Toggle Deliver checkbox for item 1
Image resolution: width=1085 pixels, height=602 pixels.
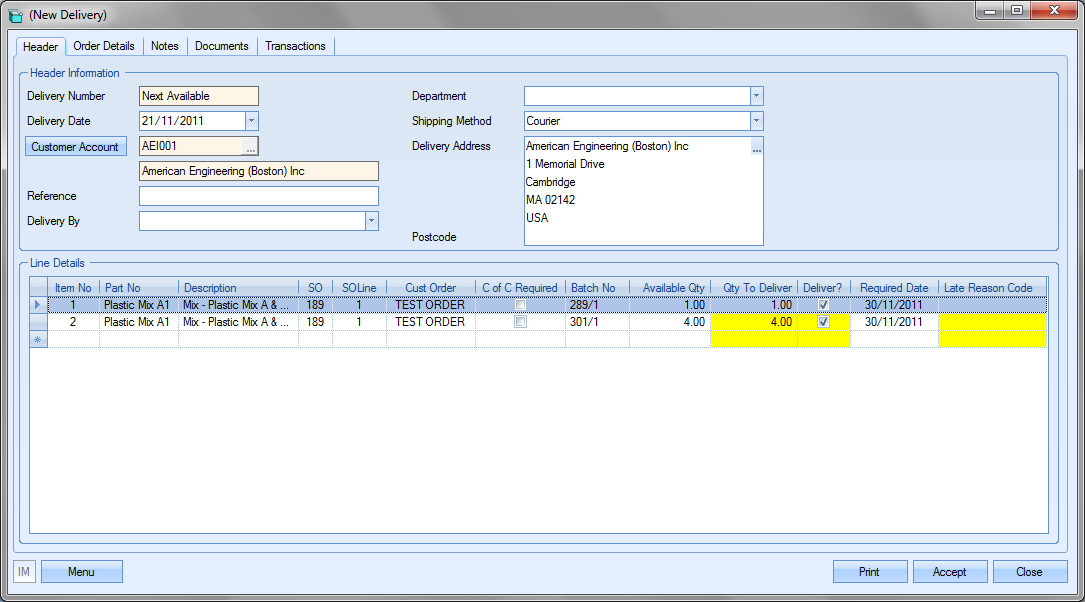point(823,305)
